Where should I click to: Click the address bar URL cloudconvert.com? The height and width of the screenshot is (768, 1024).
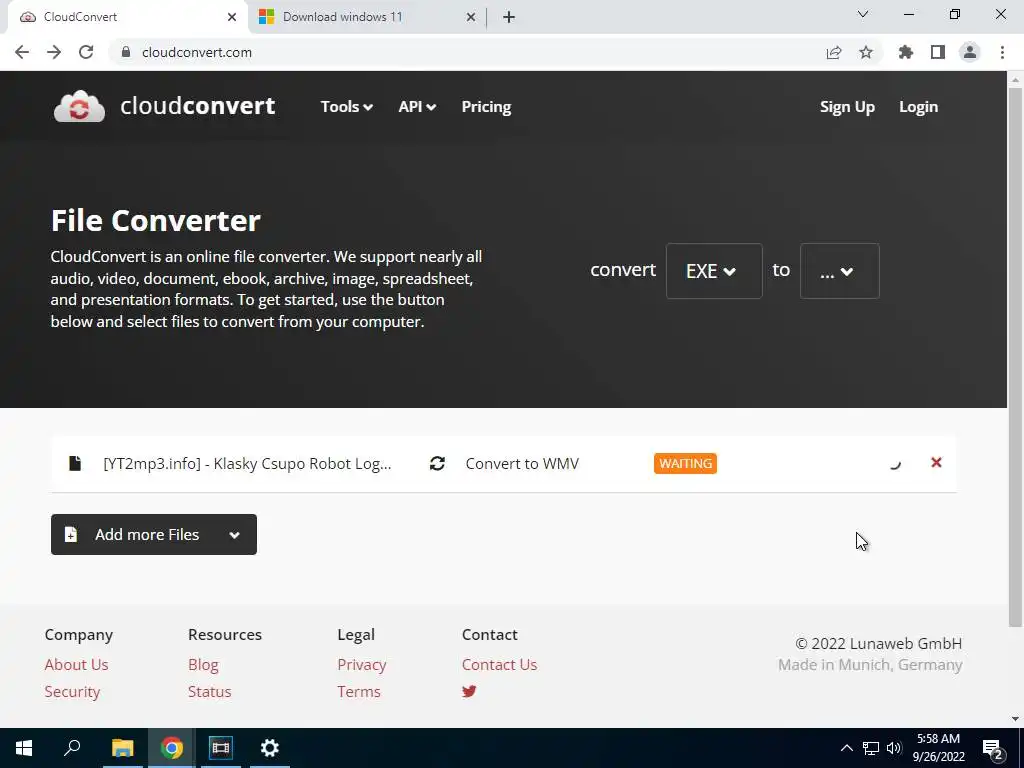pos(197,52)
